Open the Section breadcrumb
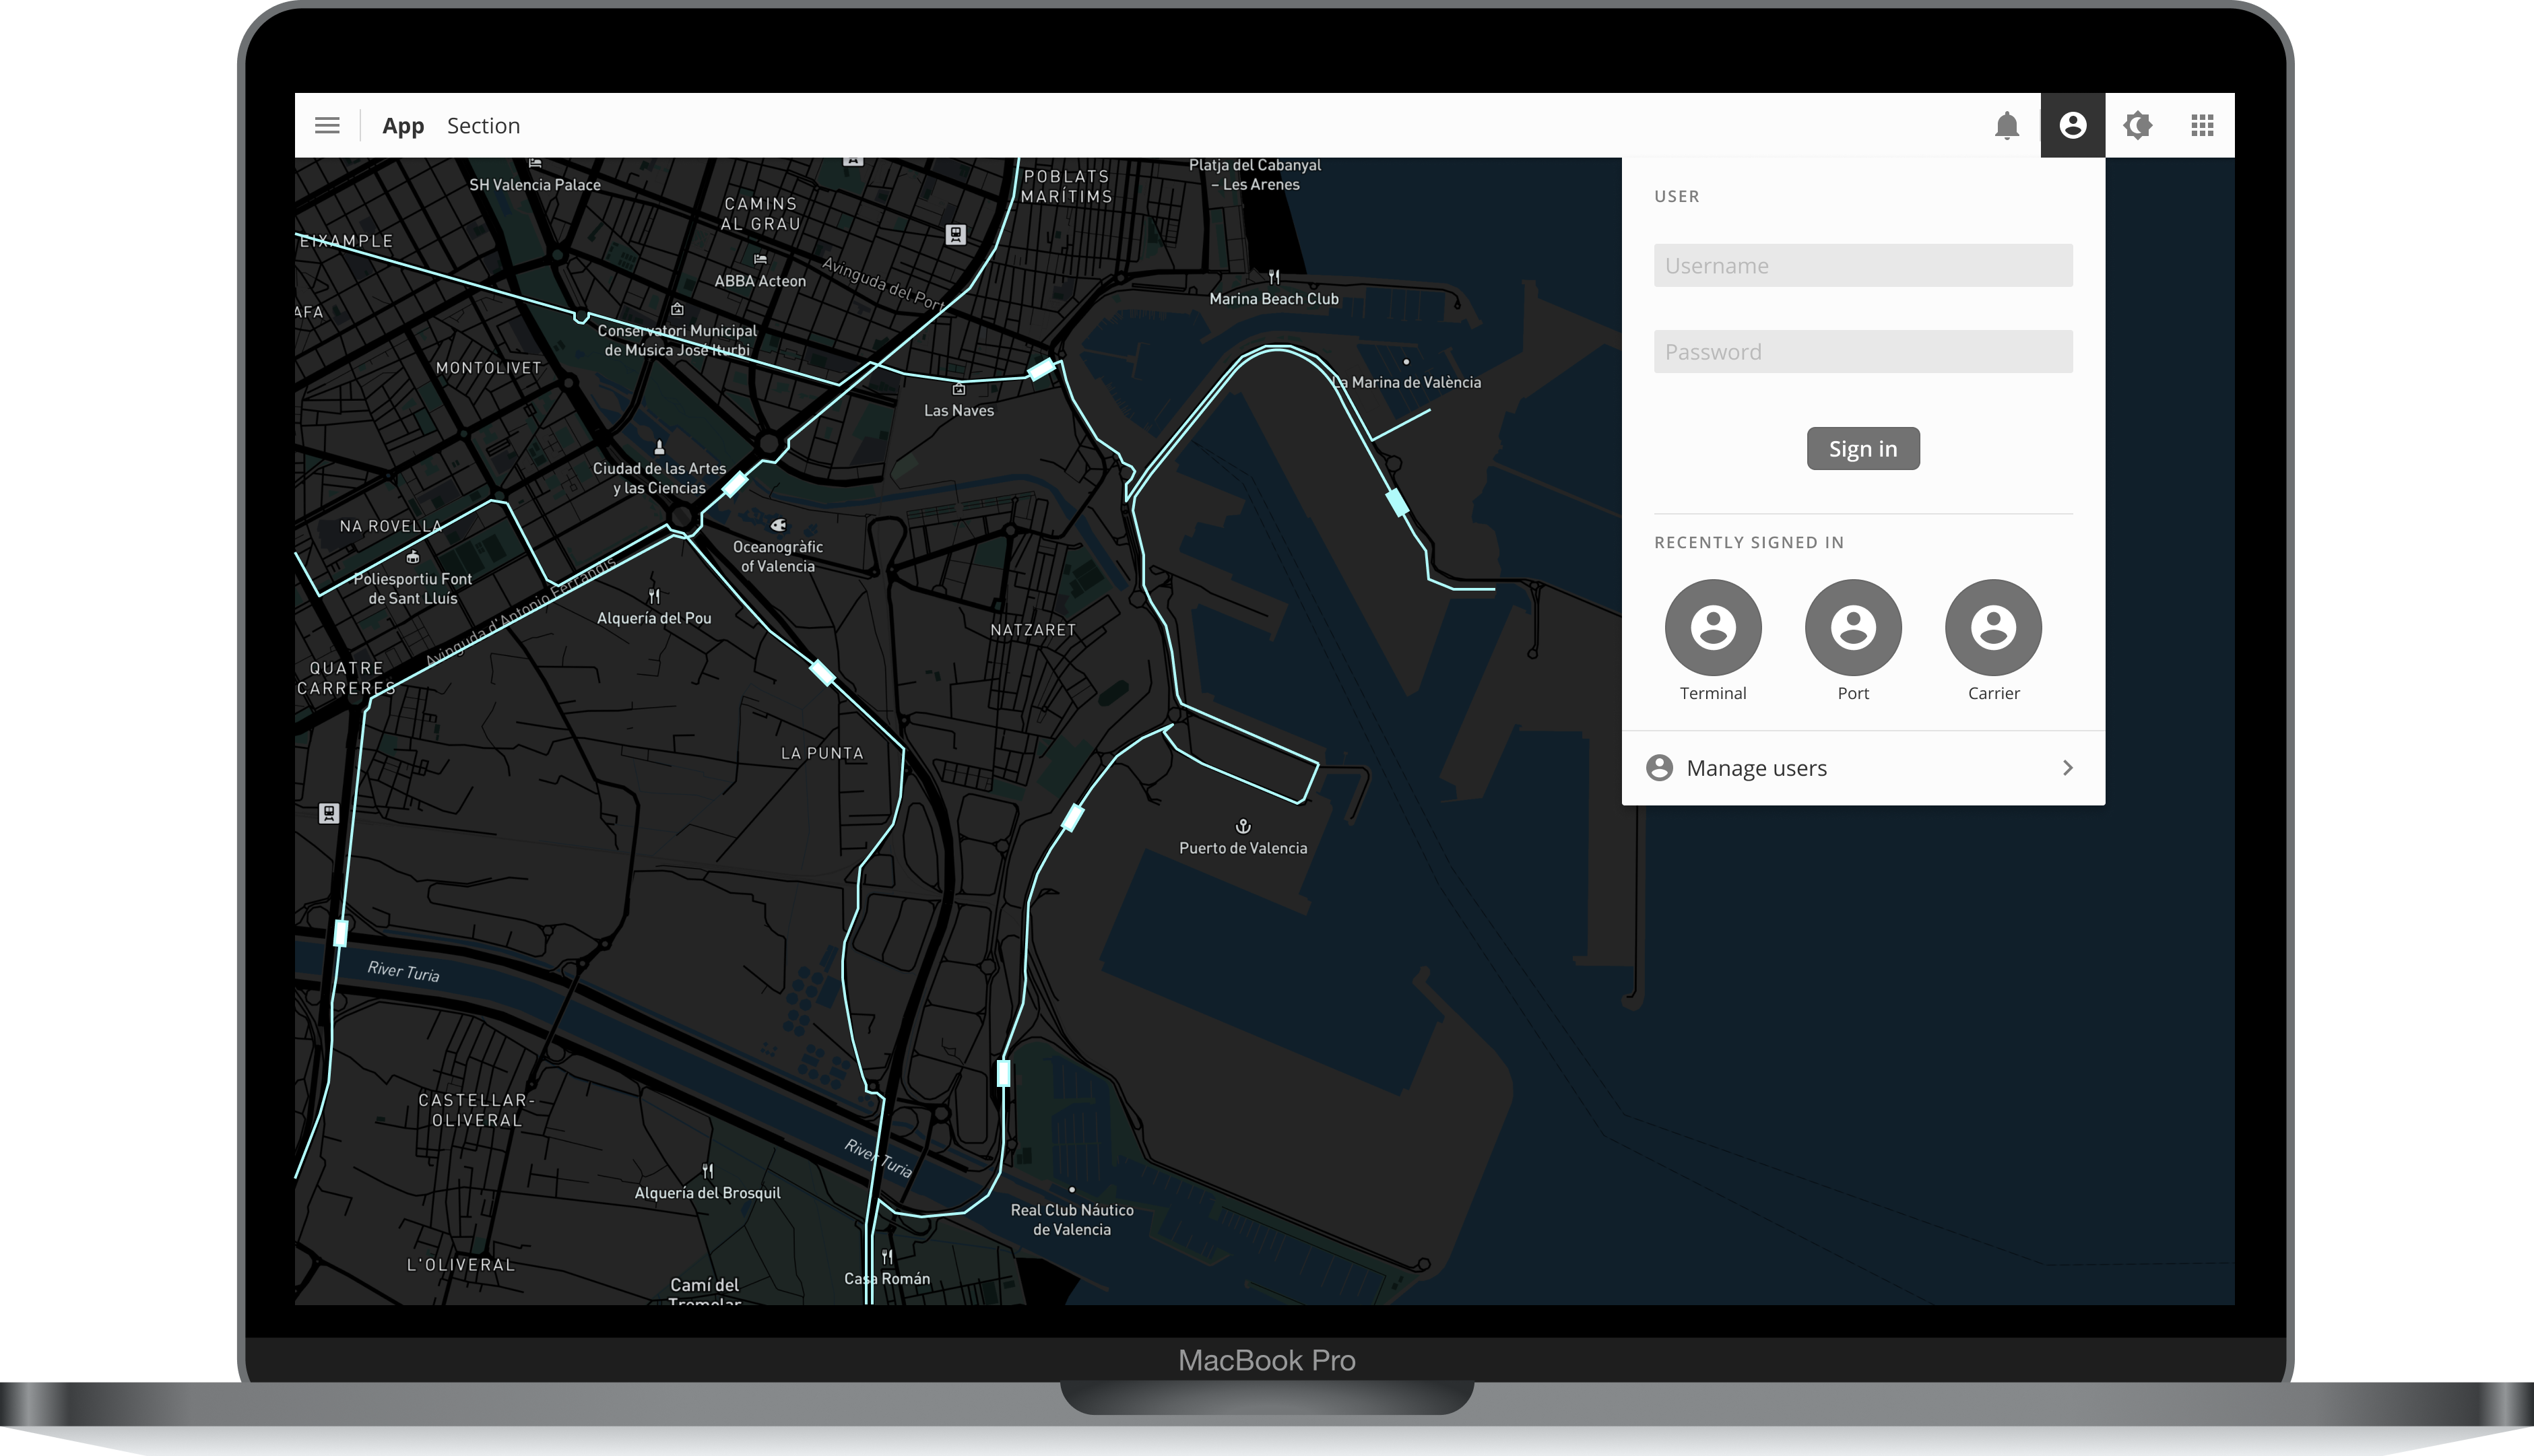The height and width of the screenshot is (1456, 2534). coord(483,126)
